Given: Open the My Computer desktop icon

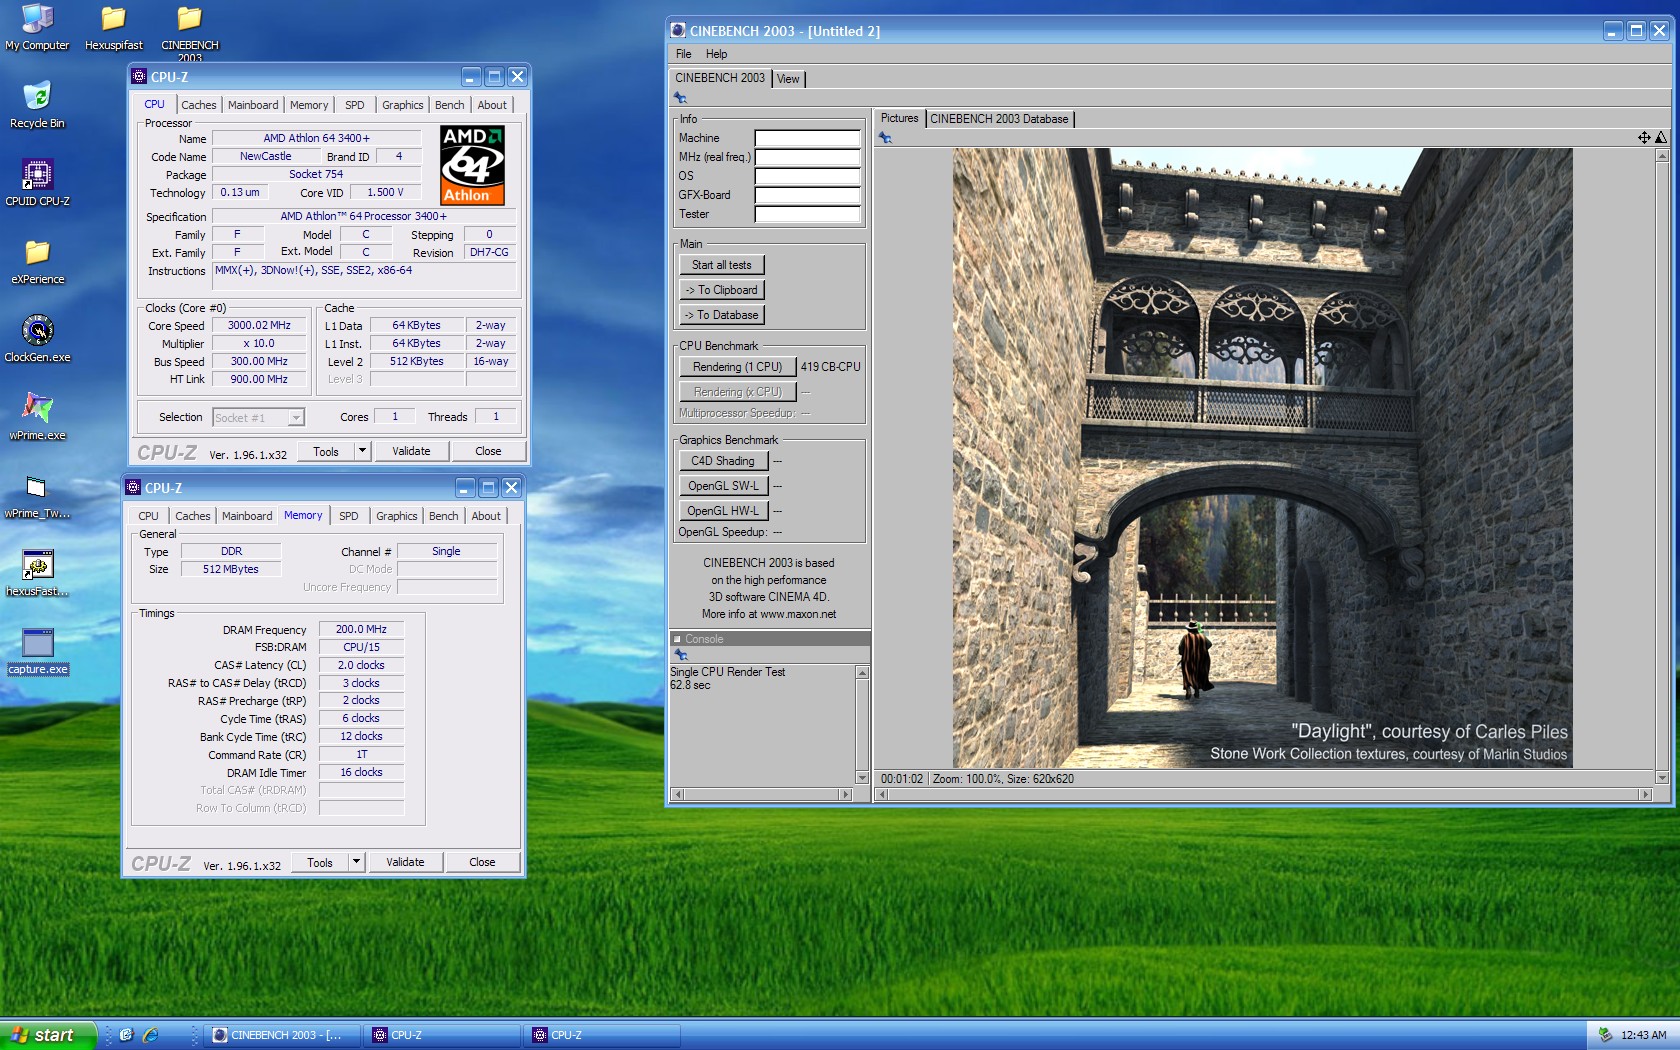Looking at the screenshot, I should coord(37,27).
